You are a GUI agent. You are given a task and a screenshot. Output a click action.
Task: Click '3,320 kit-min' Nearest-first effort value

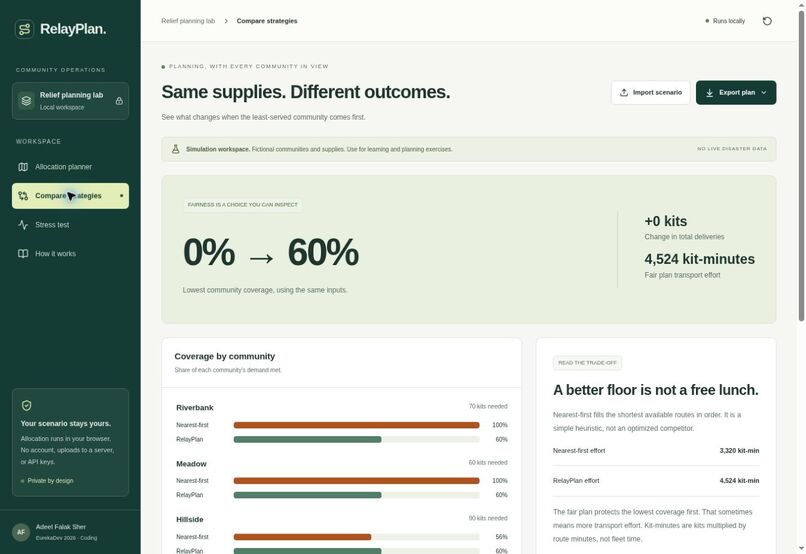click(x=739, y=451)
